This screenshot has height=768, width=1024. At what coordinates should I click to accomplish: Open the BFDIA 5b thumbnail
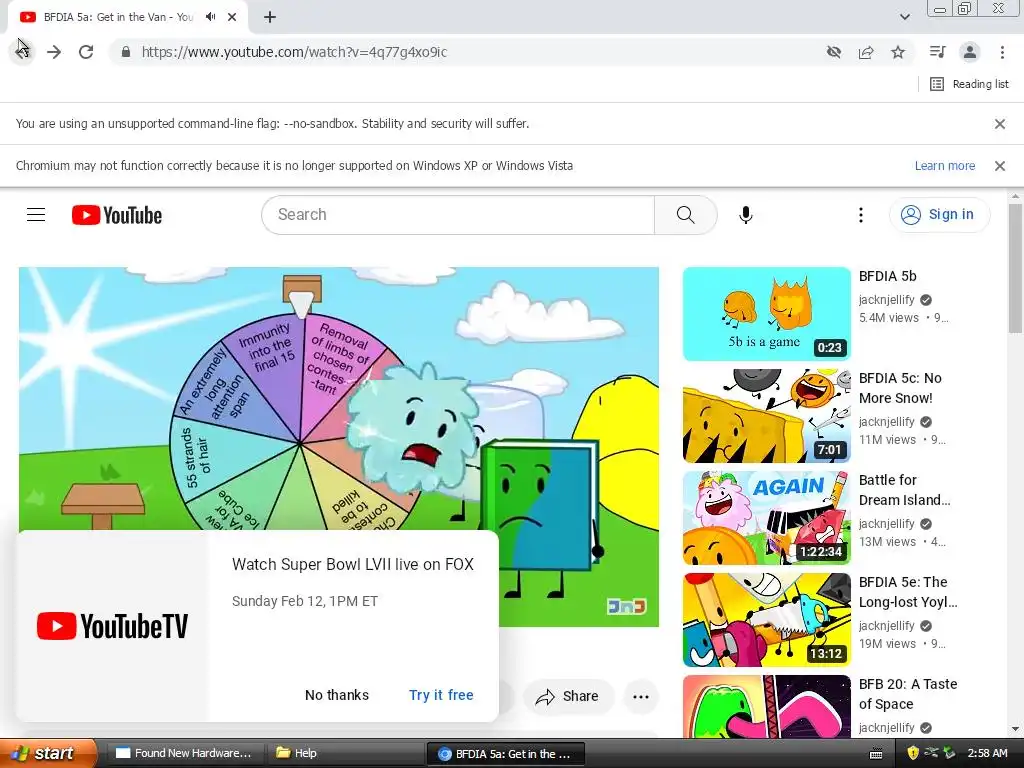pyautogui.click(x=767, y=313)
